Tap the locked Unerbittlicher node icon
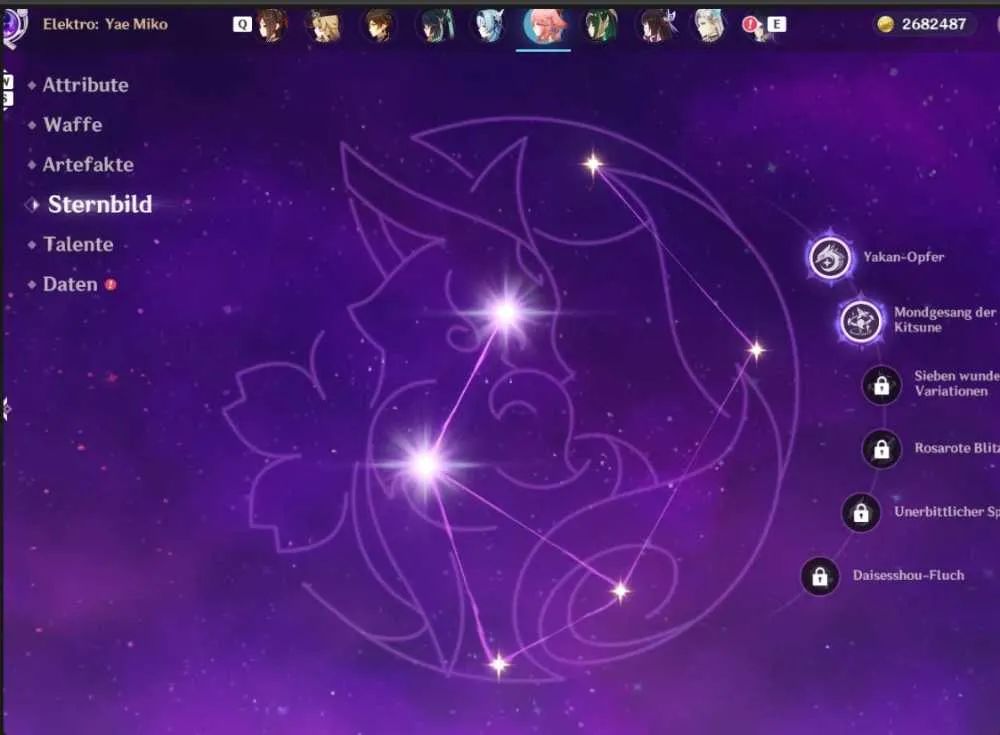The width and height of the screenshot is (1000, 735). 861,512
